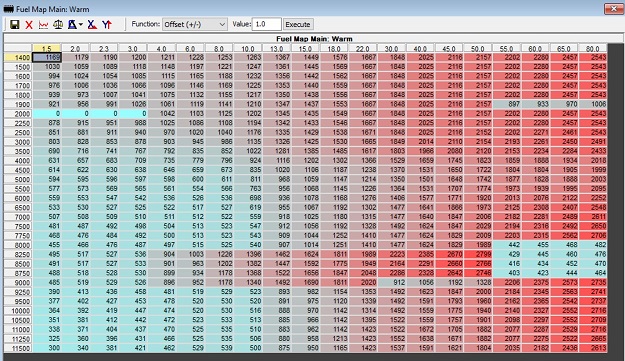
Task: Select the 11500 RPM row header
Action: (x=18, y=348)
